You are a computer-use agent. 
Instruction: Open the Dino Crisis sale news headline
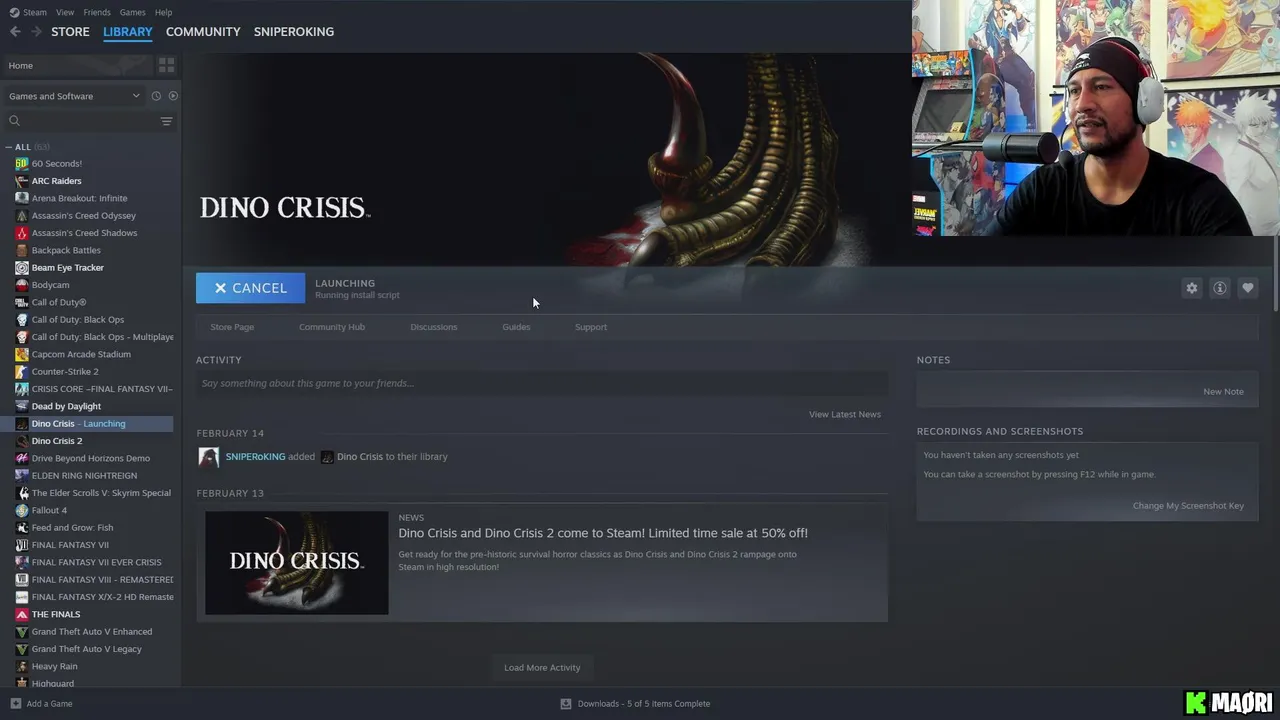[x=603, y=533]
